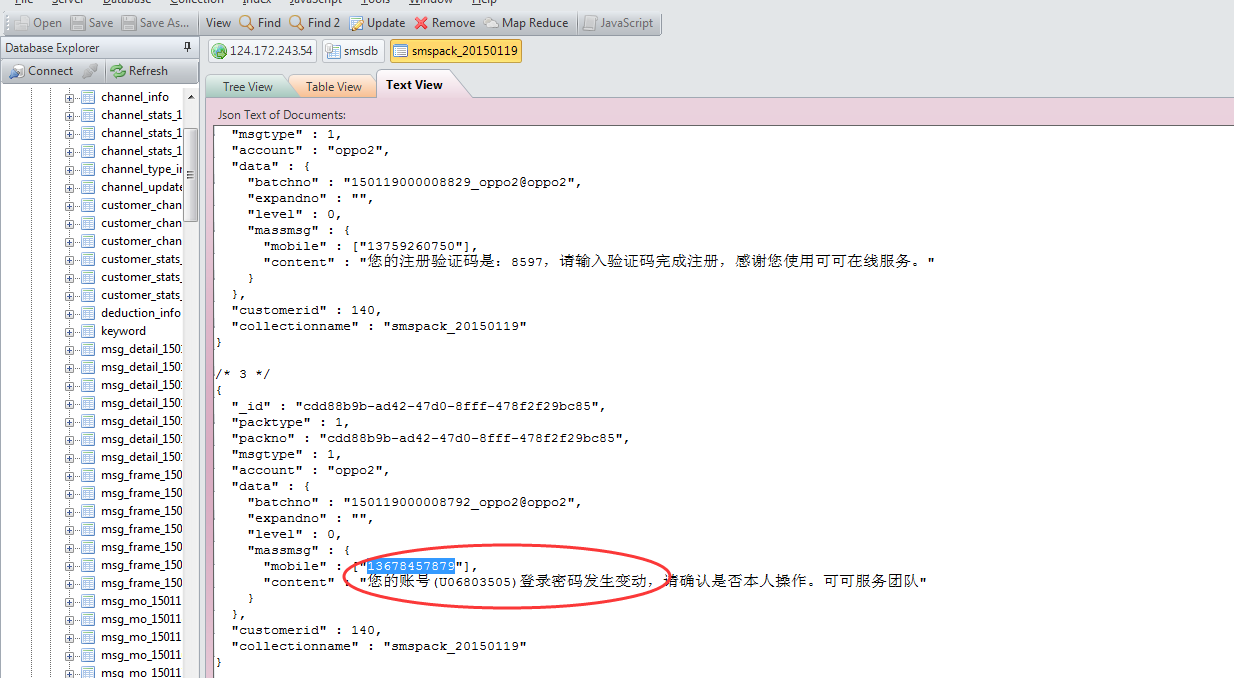Expand the channel_type_in collection node

click(70, 169)
